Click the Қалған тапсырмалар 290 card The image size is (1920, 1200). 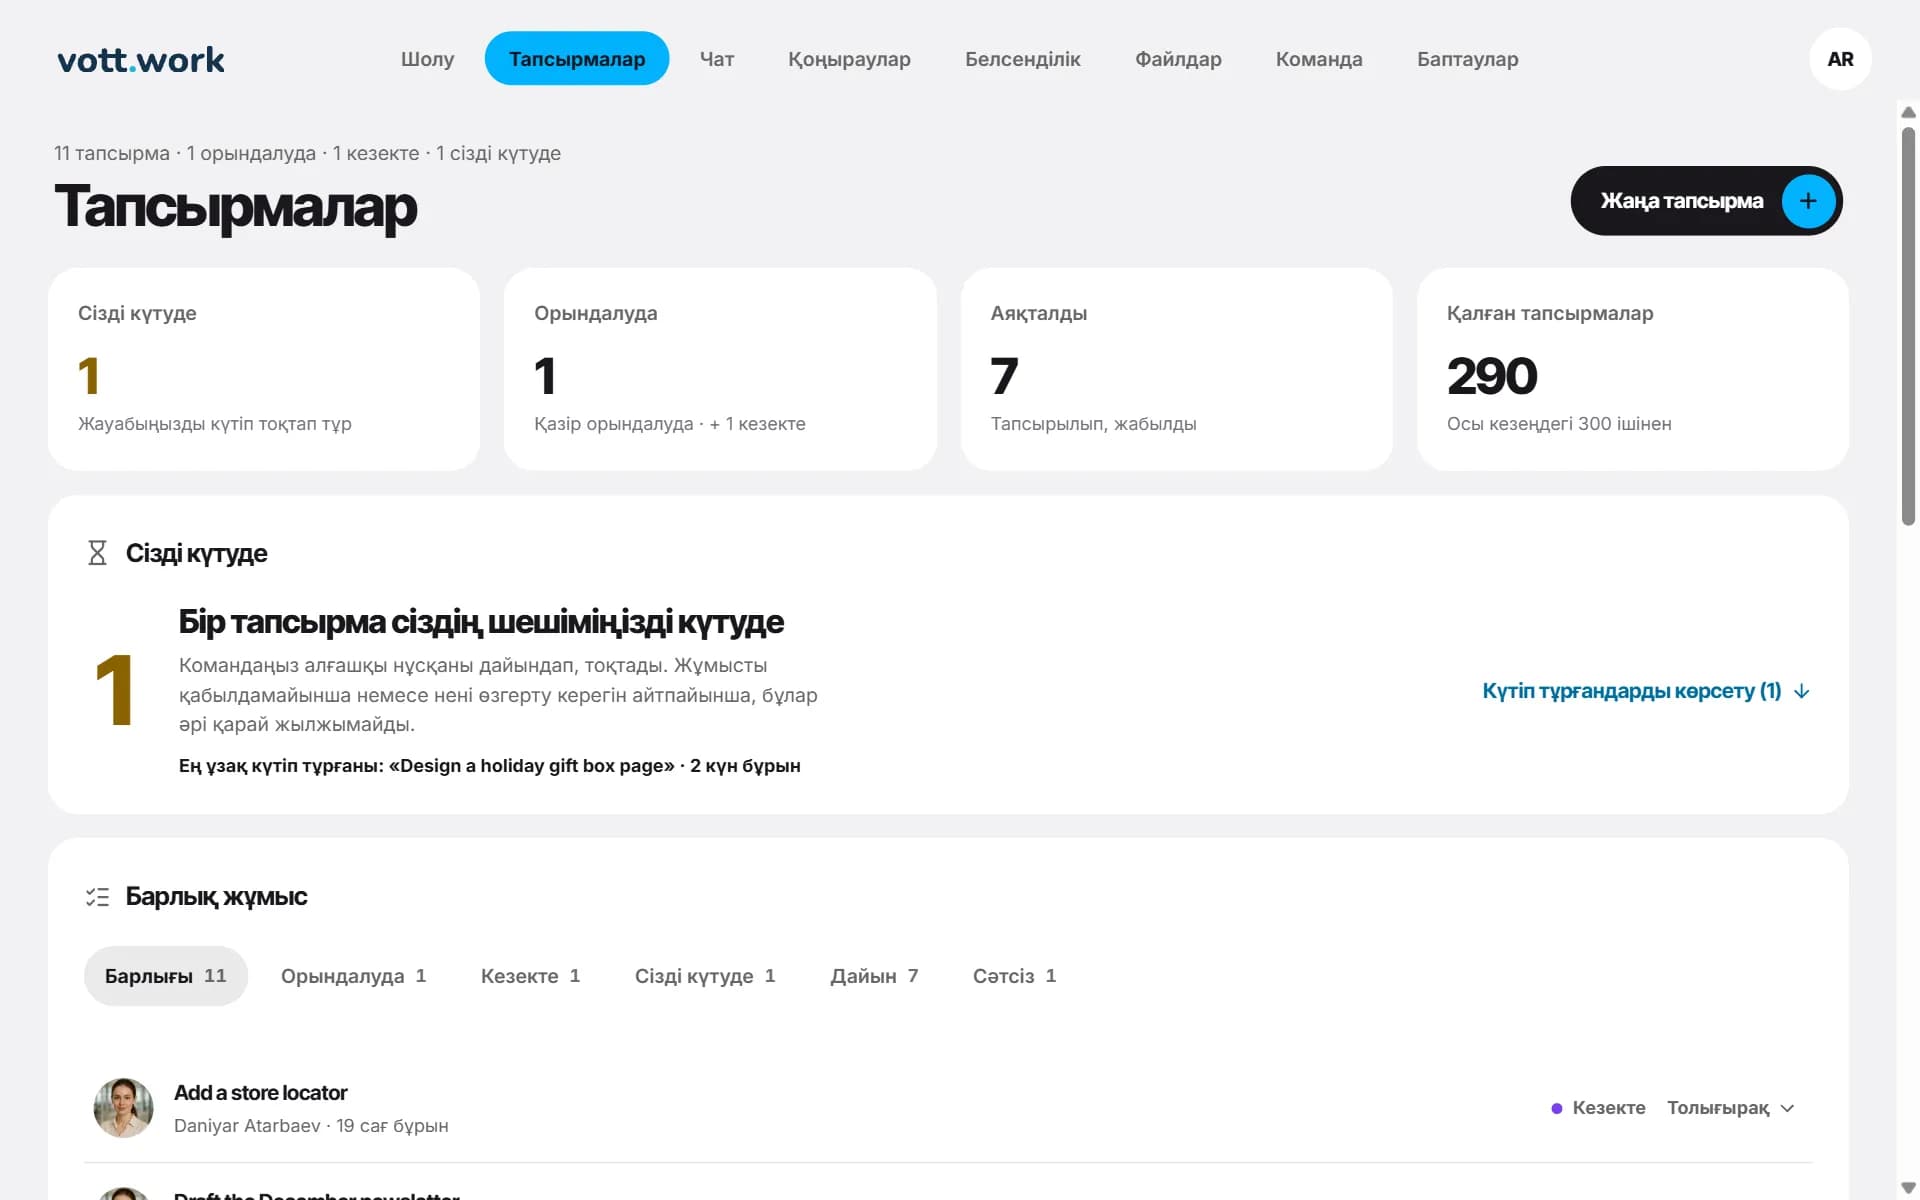tap(1632, 369)
